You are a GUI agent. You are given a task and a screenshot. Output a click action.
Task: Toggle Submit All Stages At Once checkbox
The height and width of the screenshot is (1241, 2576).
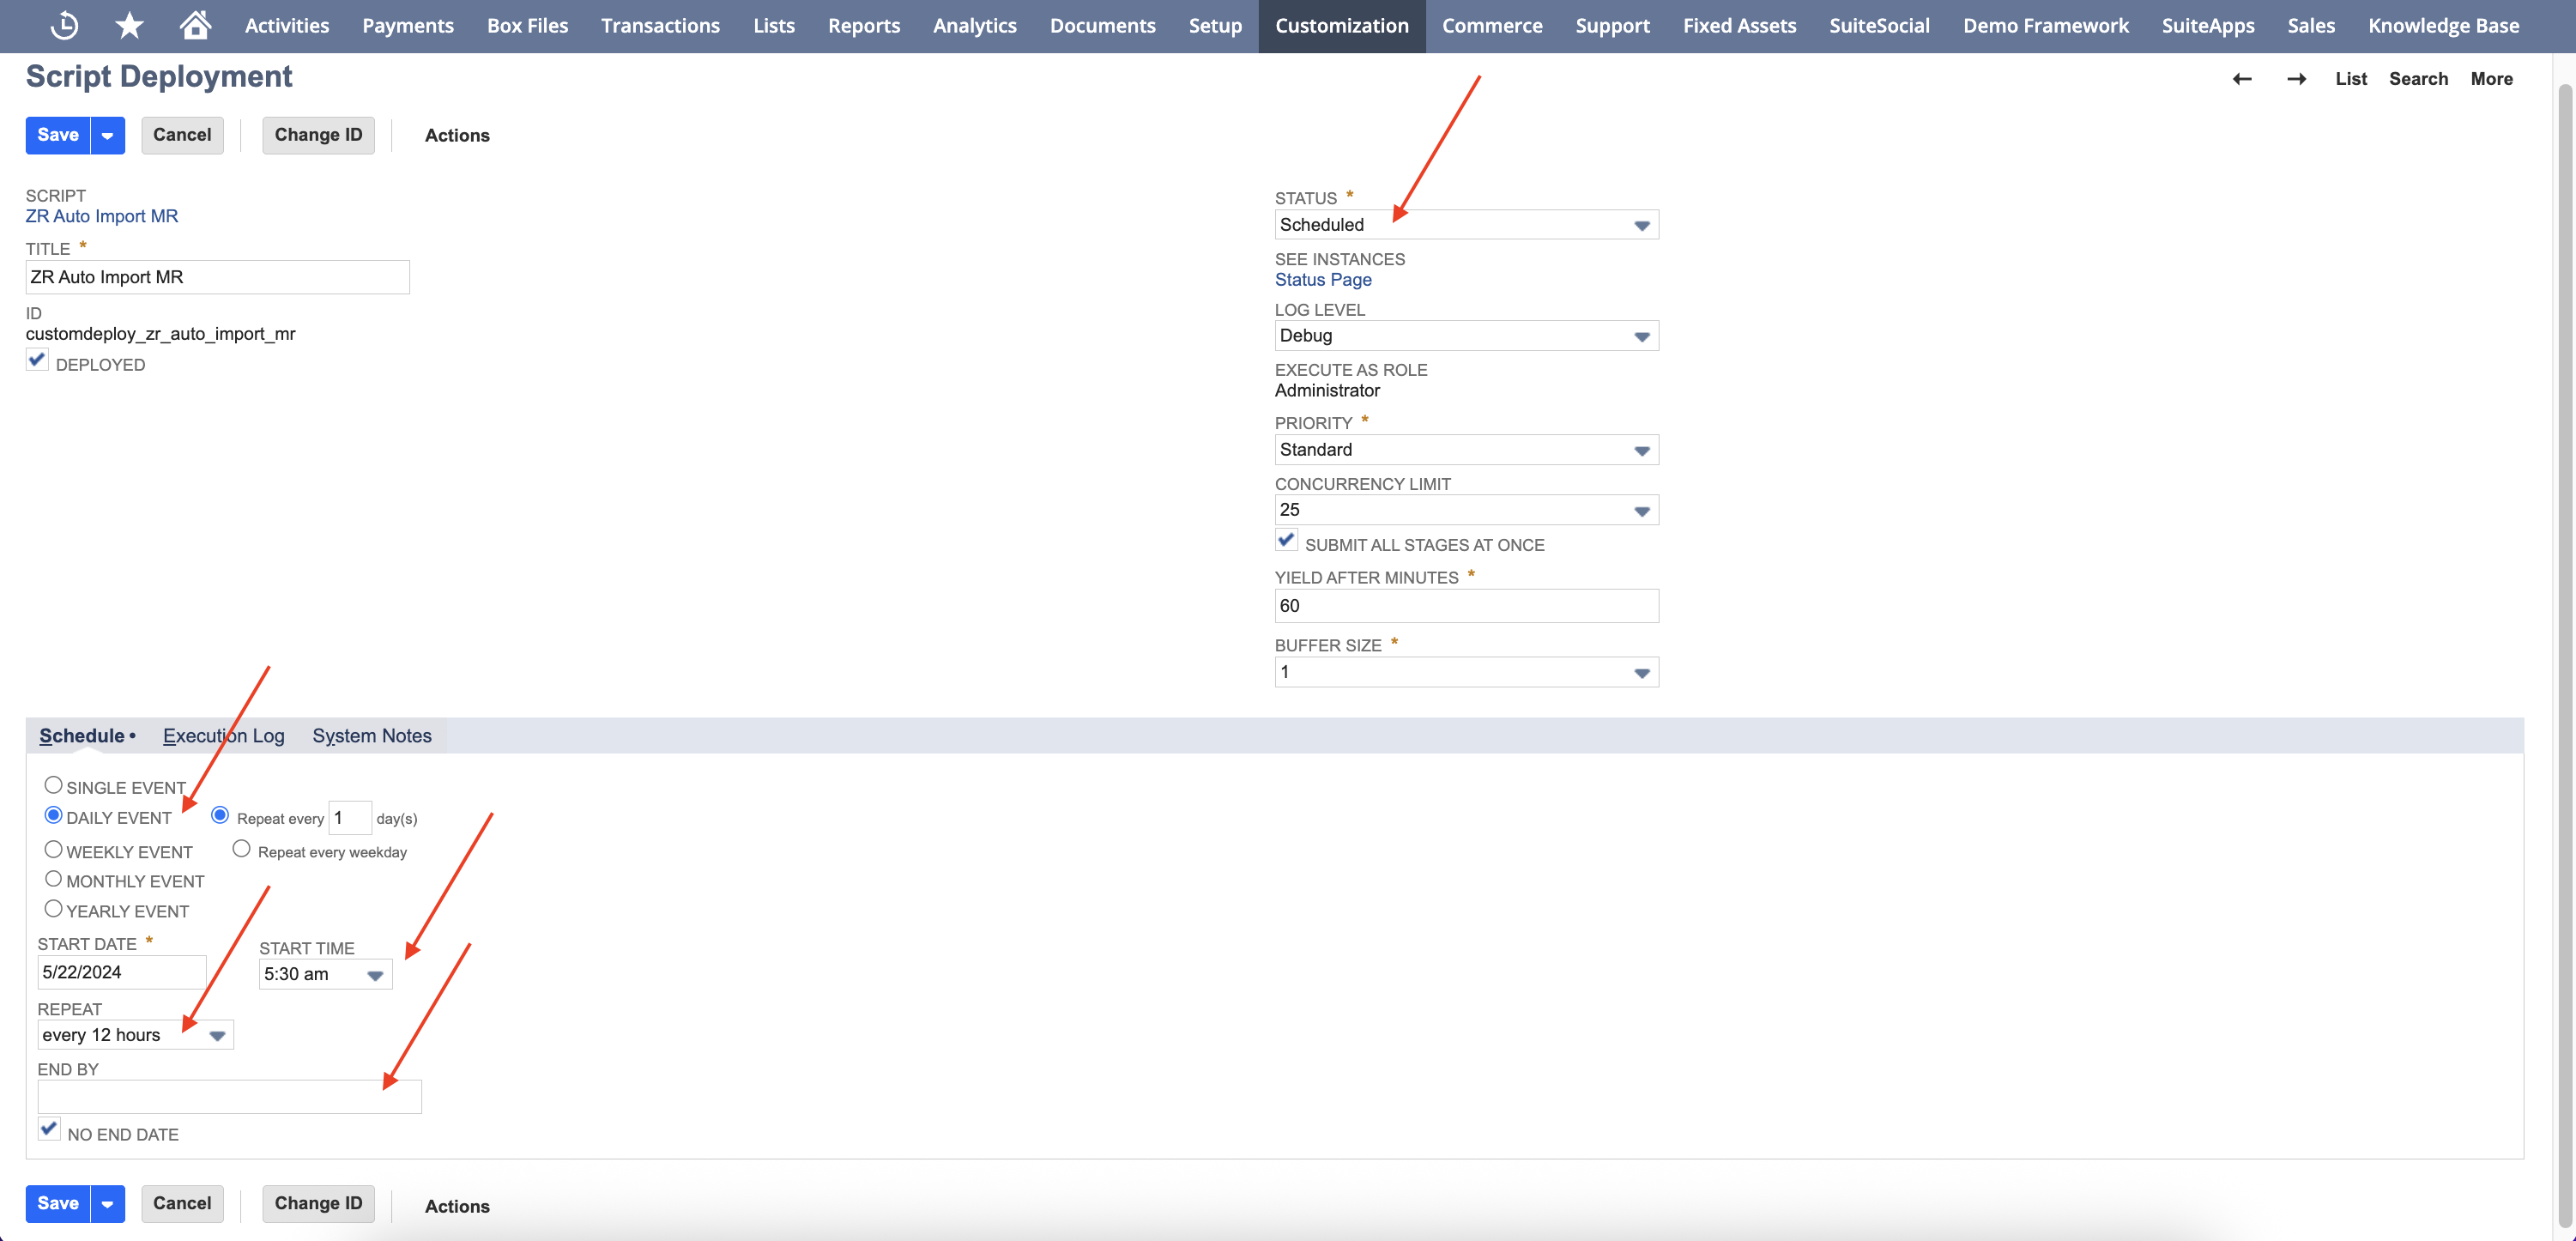(x=1286, y=541)
